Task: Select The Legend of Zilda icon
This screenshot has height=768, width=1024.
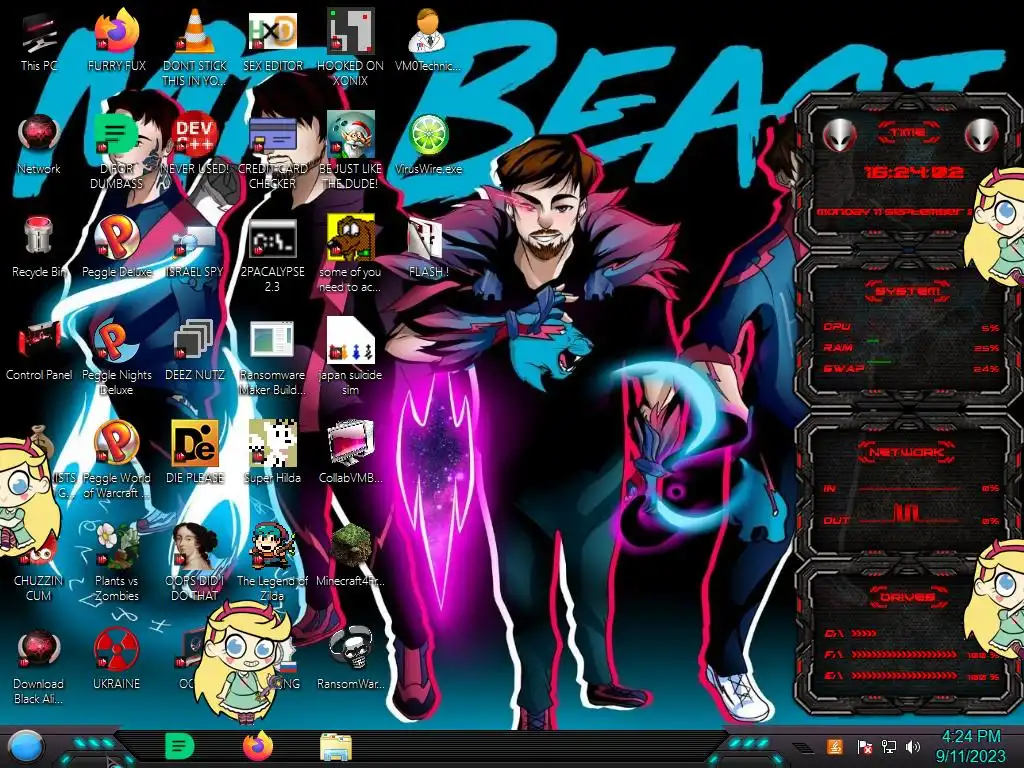Action: point(273,563)
